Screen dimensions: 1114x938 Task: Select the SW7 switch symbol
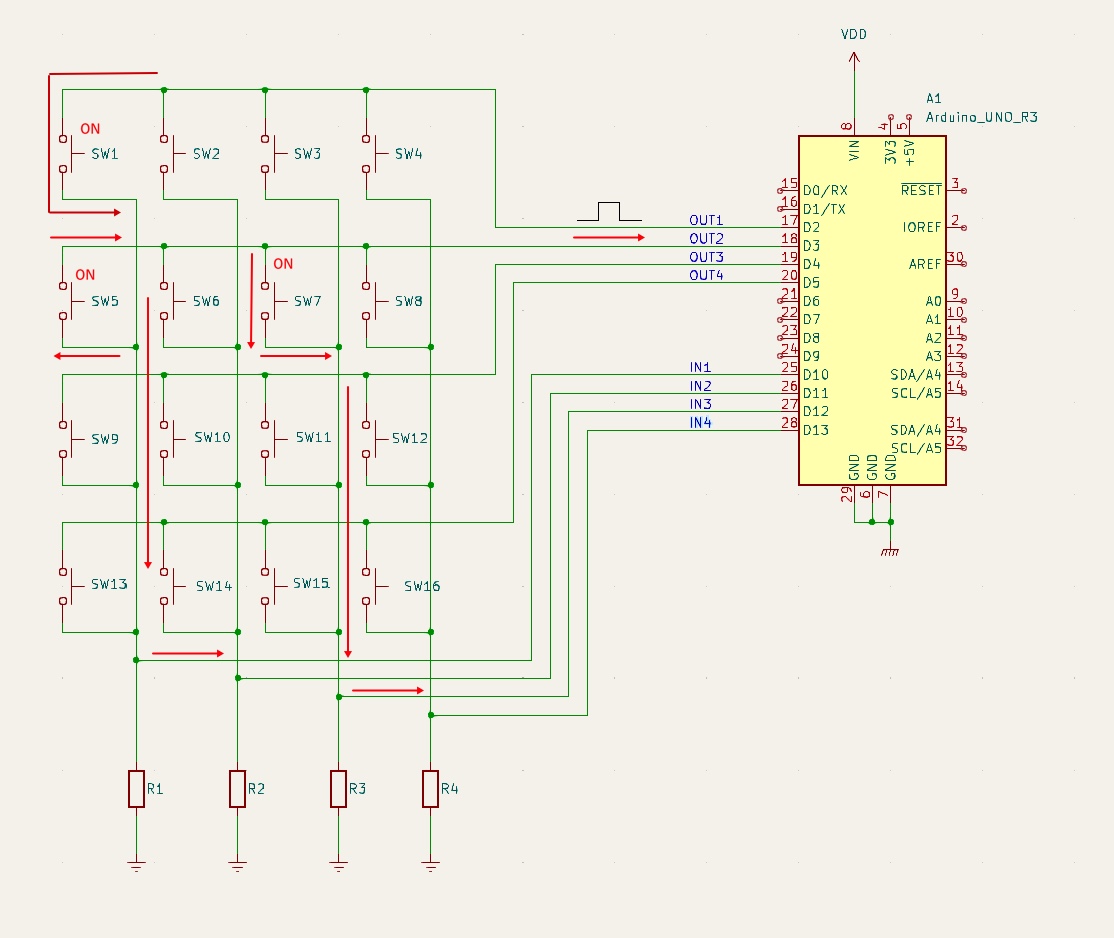[270, 301]
